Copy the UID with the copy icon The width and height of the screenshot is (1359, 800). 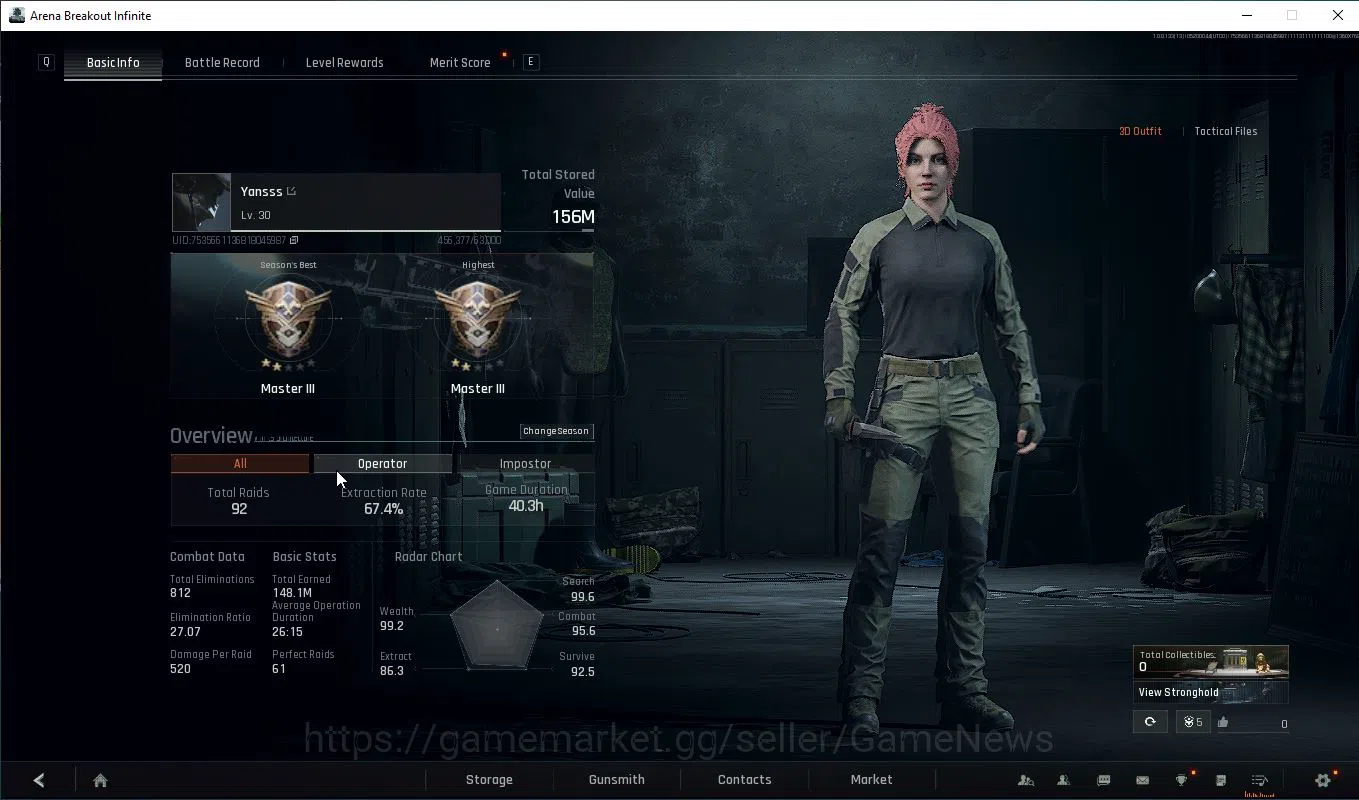pos(294,240)
